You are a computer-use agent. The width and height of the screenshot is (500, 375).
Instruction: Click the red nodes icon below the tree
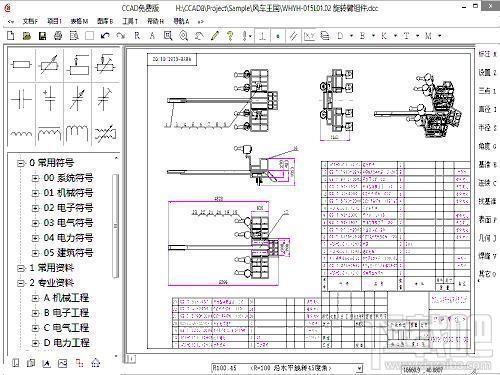(x=79, y=363)
